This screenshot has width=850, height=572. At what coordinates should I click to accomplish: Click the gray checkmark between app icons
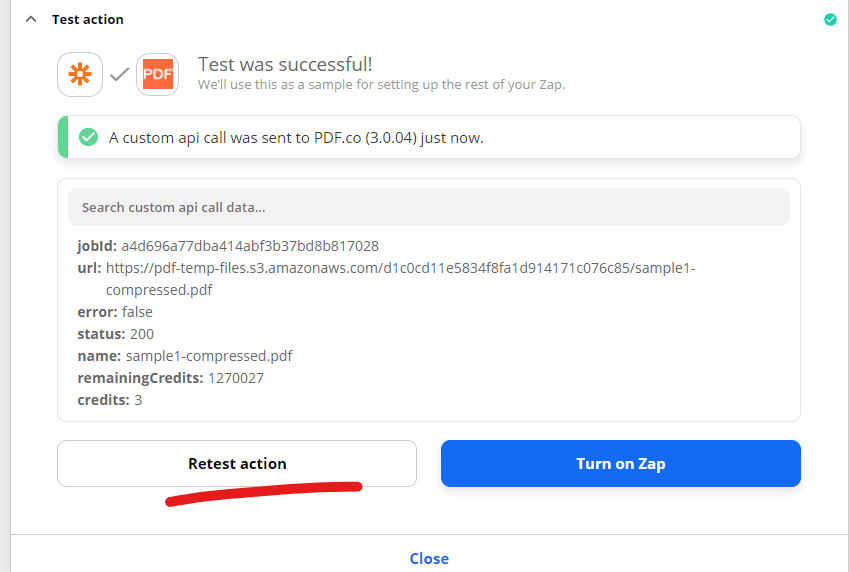pos(119,75)
